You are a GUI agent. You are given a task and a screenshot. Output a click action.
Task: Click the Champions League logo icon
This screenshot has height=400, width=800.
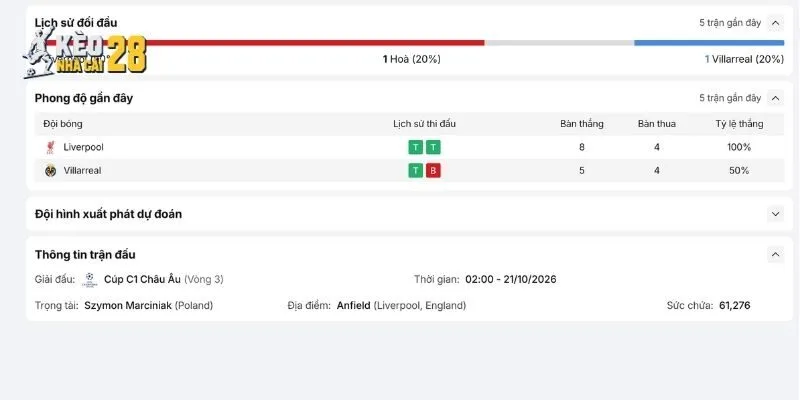click(89, 279)
